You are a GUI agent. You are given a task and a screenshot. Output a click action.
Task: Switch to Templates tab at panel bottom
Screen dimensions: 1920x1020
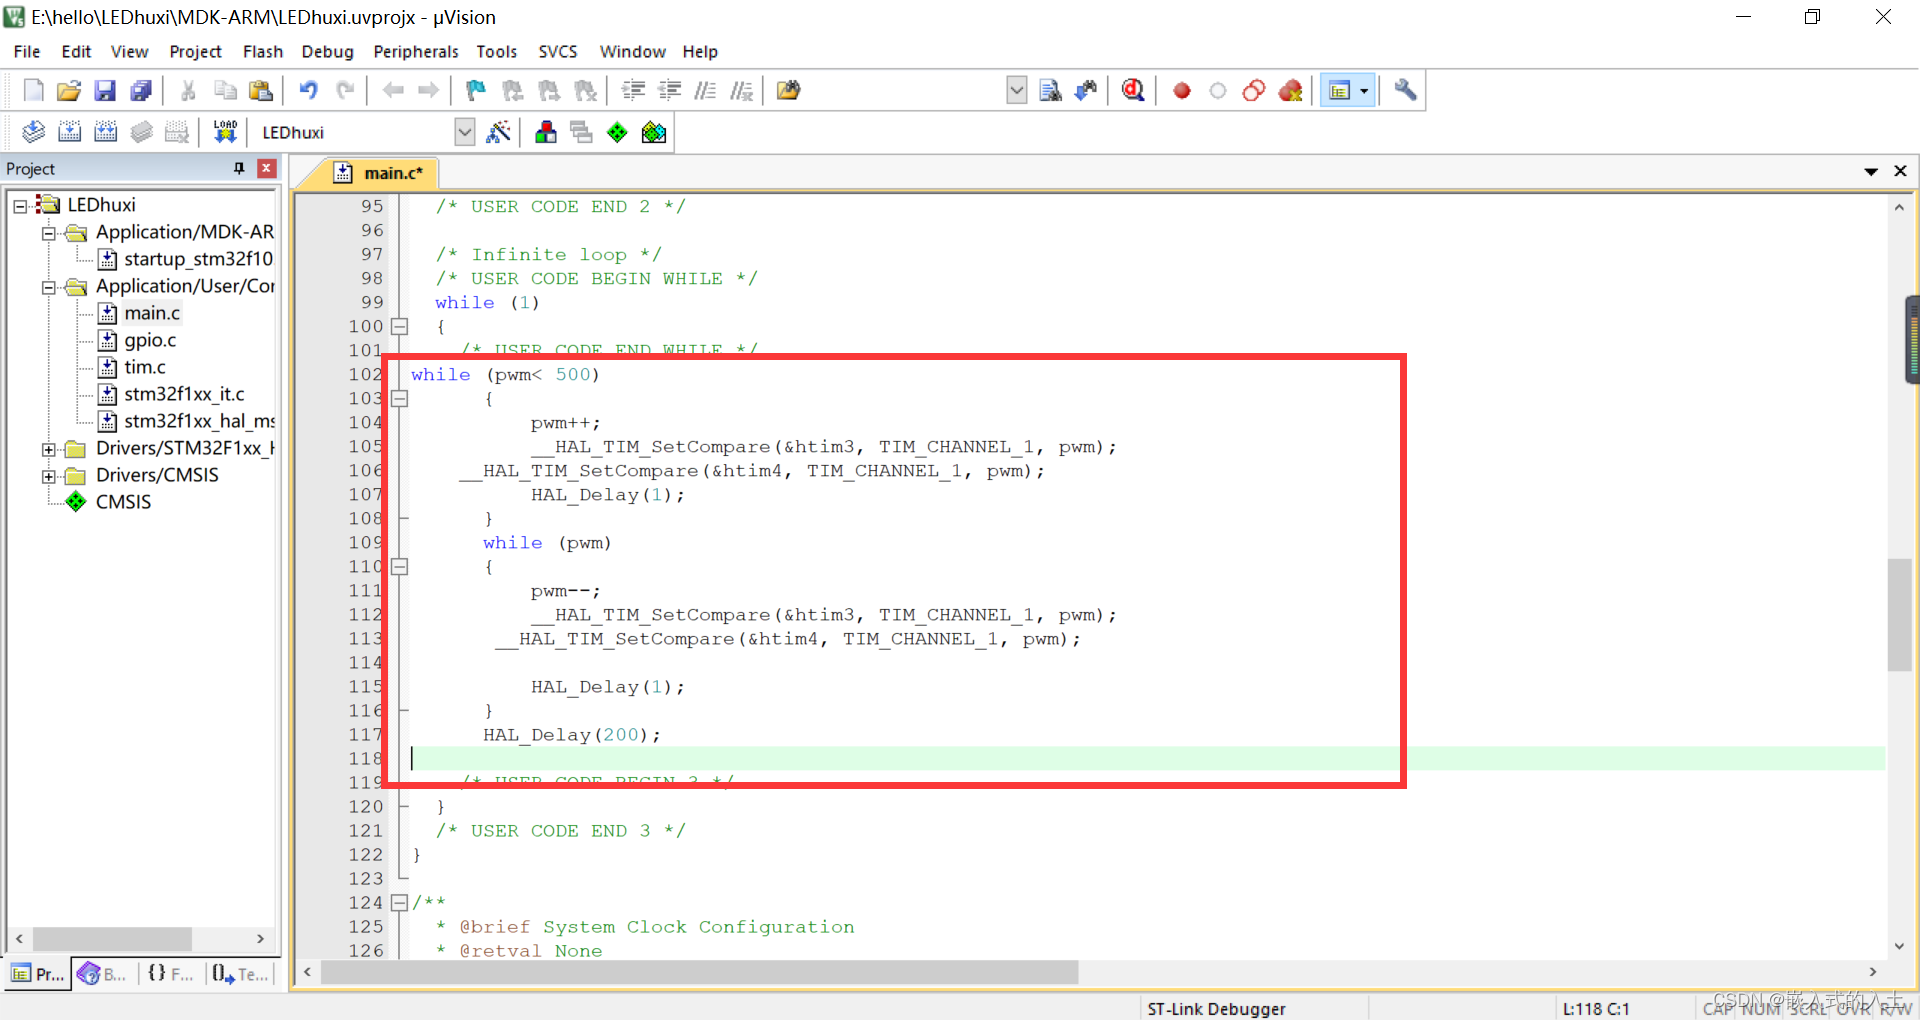(x=240, y=973)
